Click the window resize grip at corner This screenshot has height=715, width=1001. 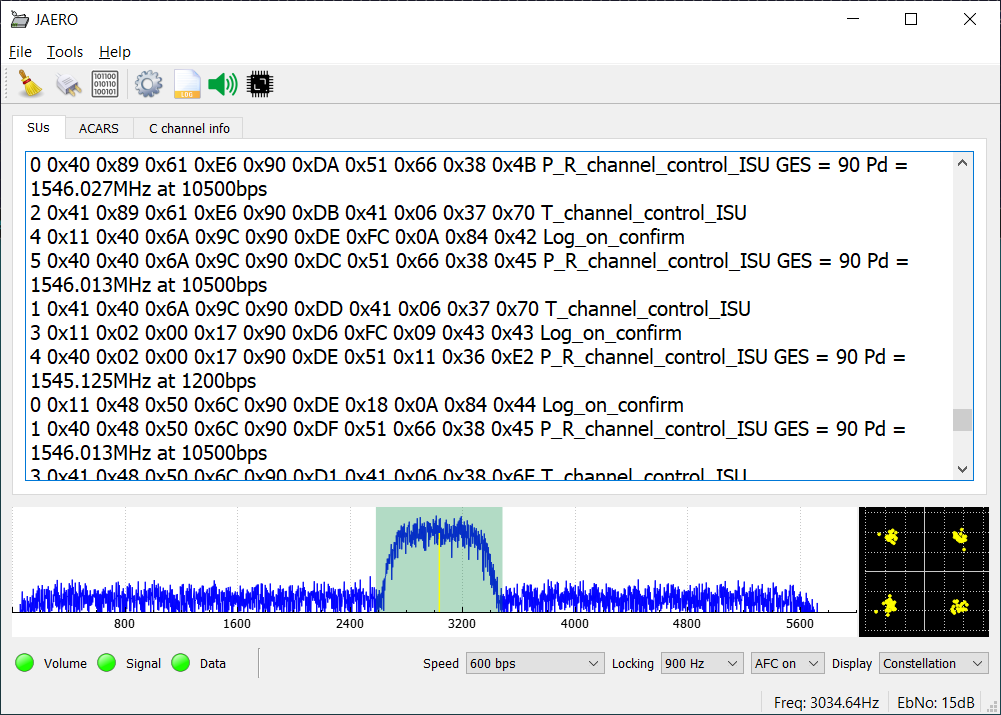[992, 706]
